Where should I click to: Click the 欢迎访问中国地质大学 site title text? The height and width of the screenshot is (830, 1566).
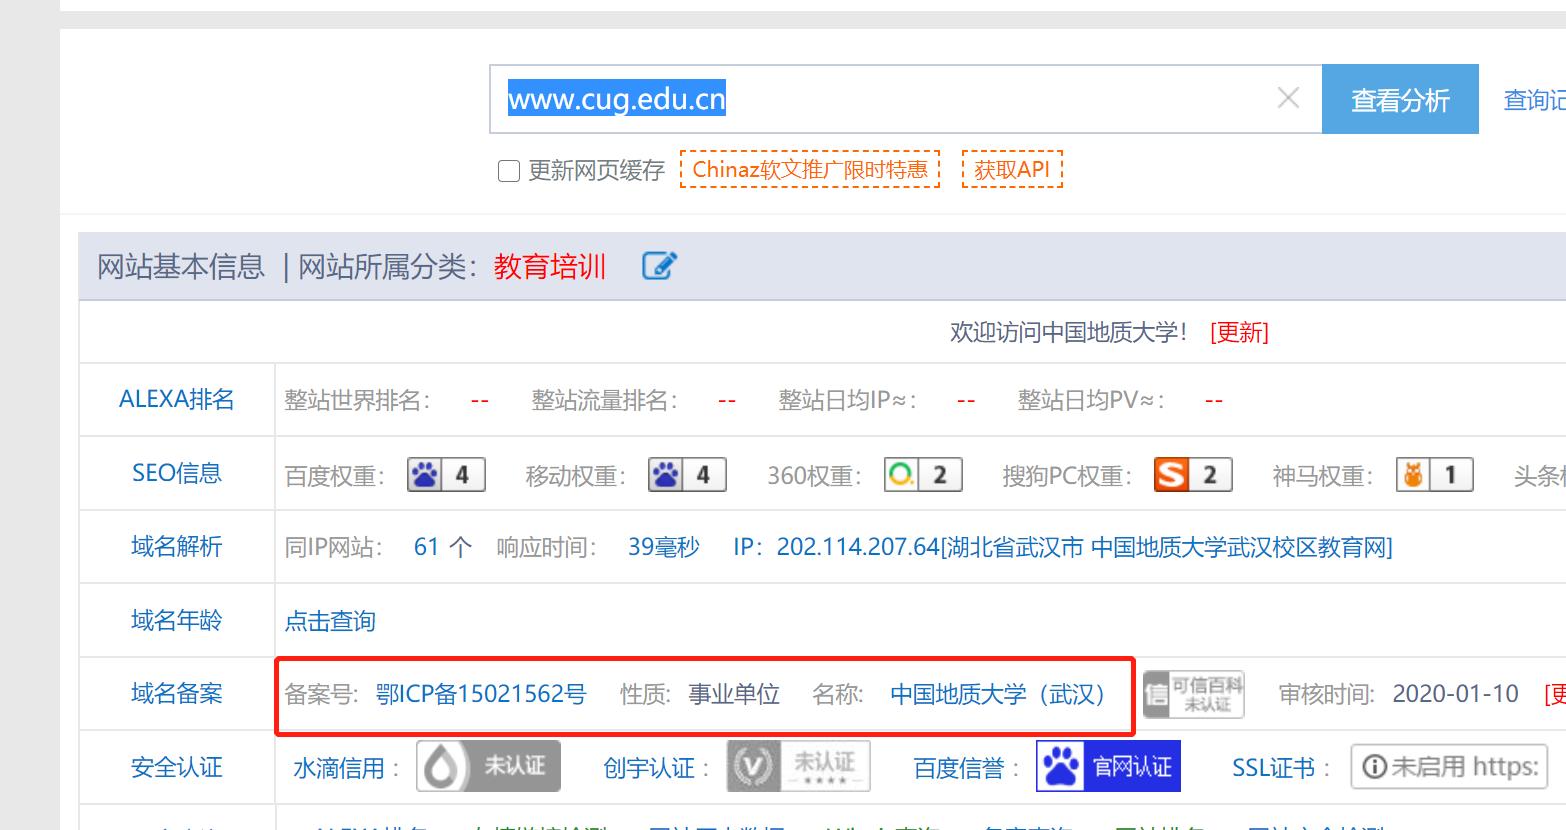tap(1069, 332)
